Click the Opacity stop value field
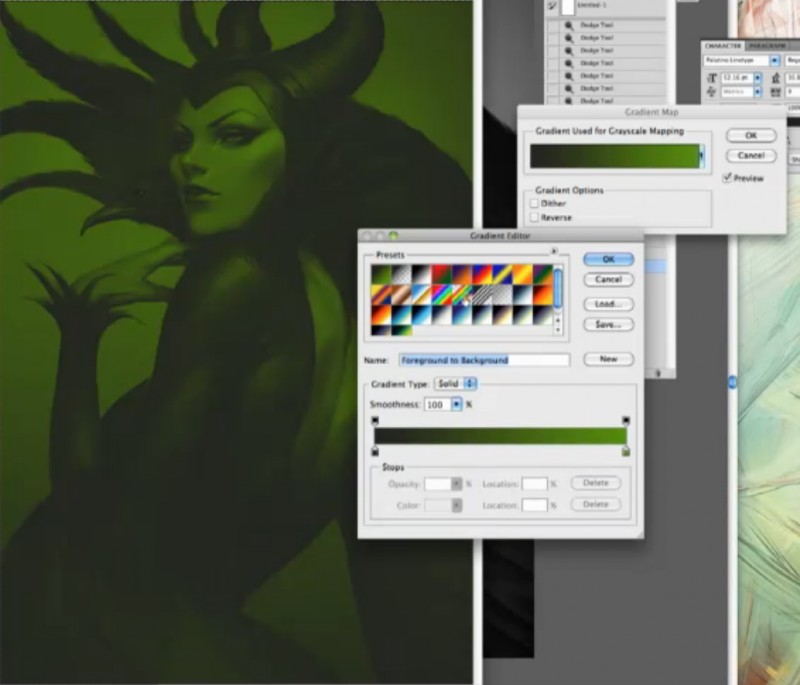The width and height of the screenshot is (800, 685). 438,484
